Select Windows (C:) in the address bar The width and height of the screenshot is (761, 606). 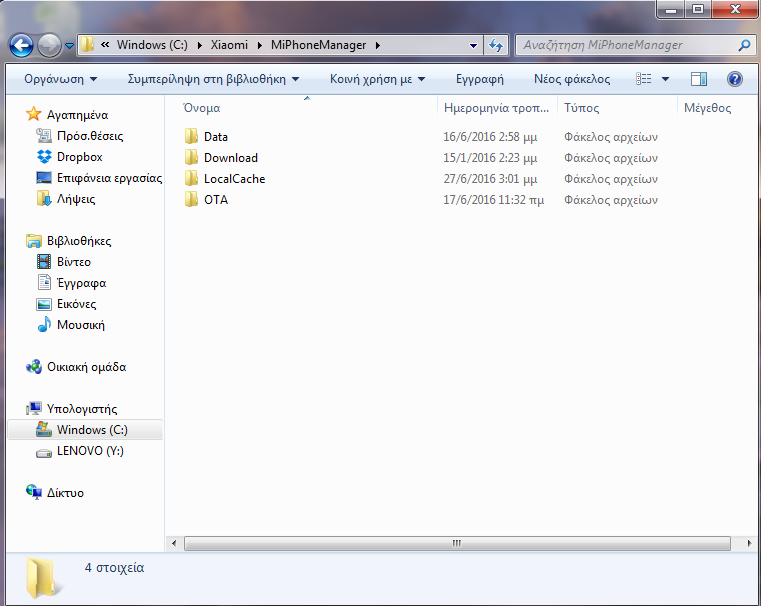coord(152,45)
